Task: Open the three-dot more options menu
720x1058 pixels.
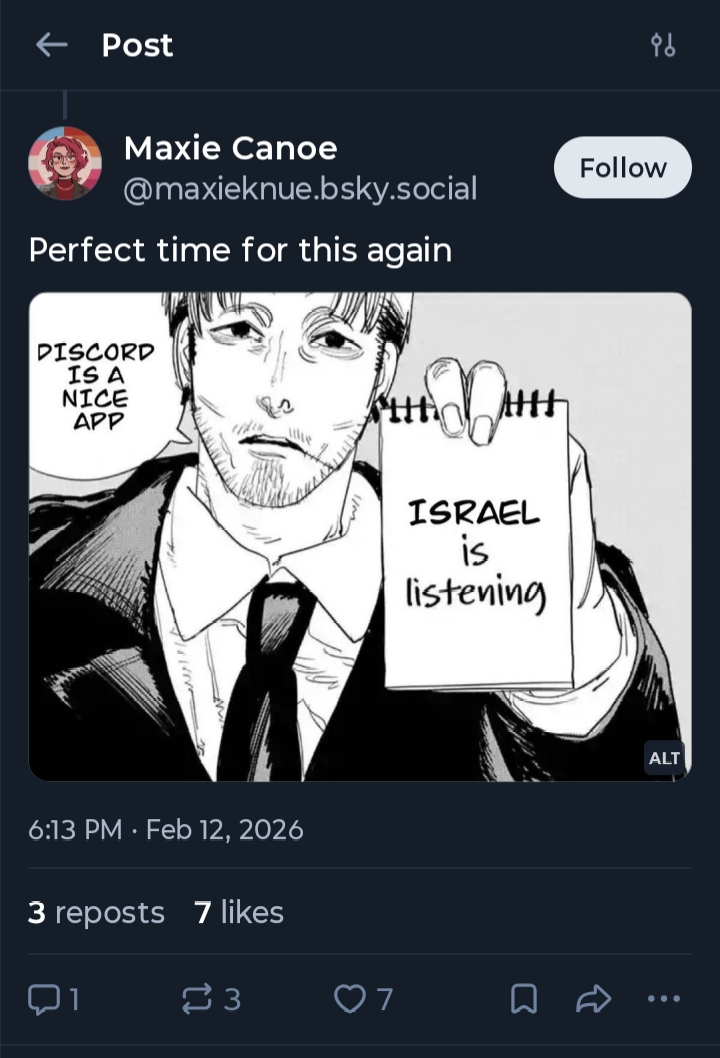Action: point(663,998)
